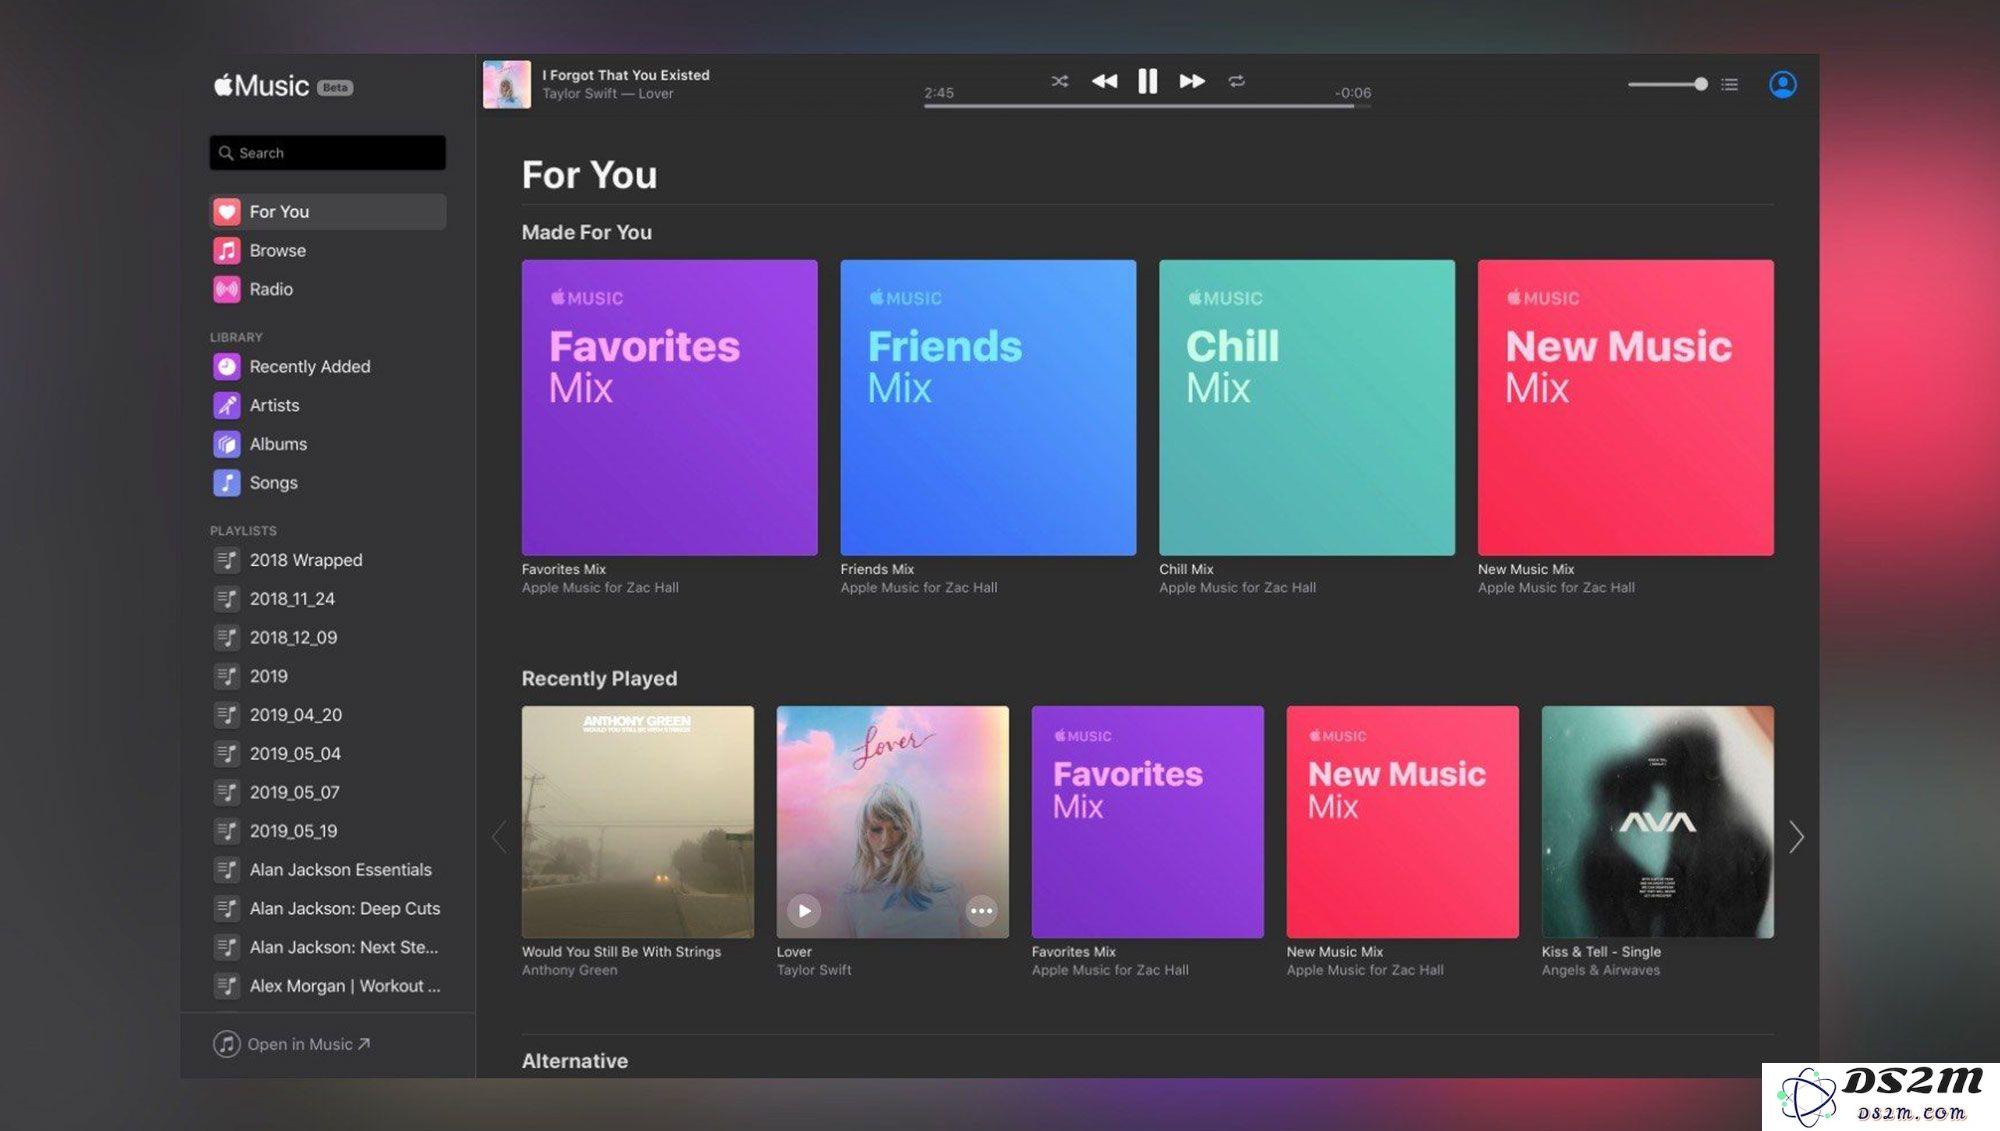Viewport: 2000px width, 1131px height.
Task: Click the Favorites Mix caption under Made For You
Action: tap(564, 569)
